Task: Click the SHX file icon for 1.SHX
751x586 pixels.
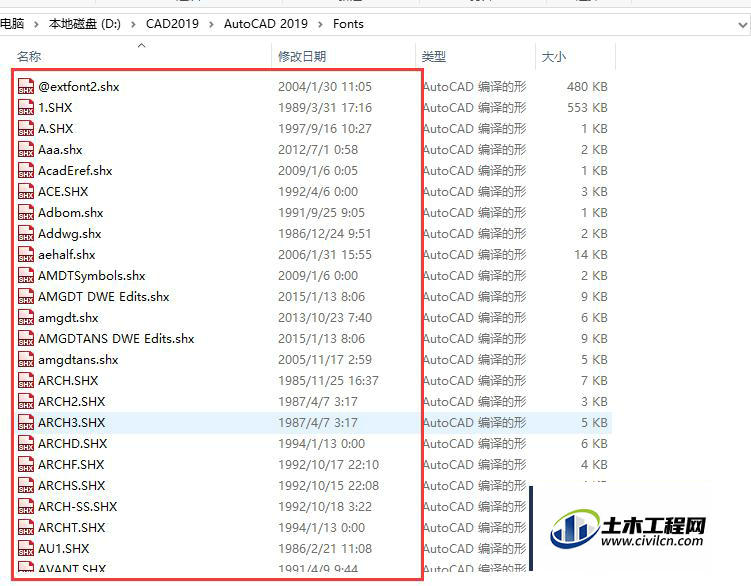Action: click(x=26, y=107)
